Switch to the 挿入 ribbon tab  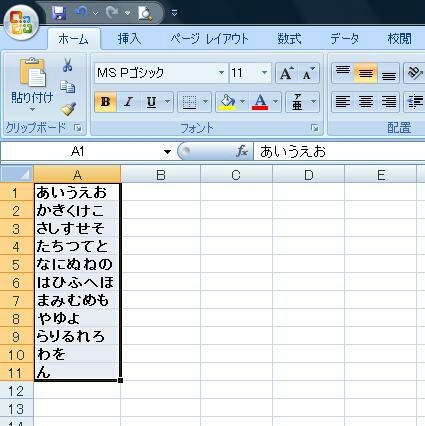click(129, 39)
